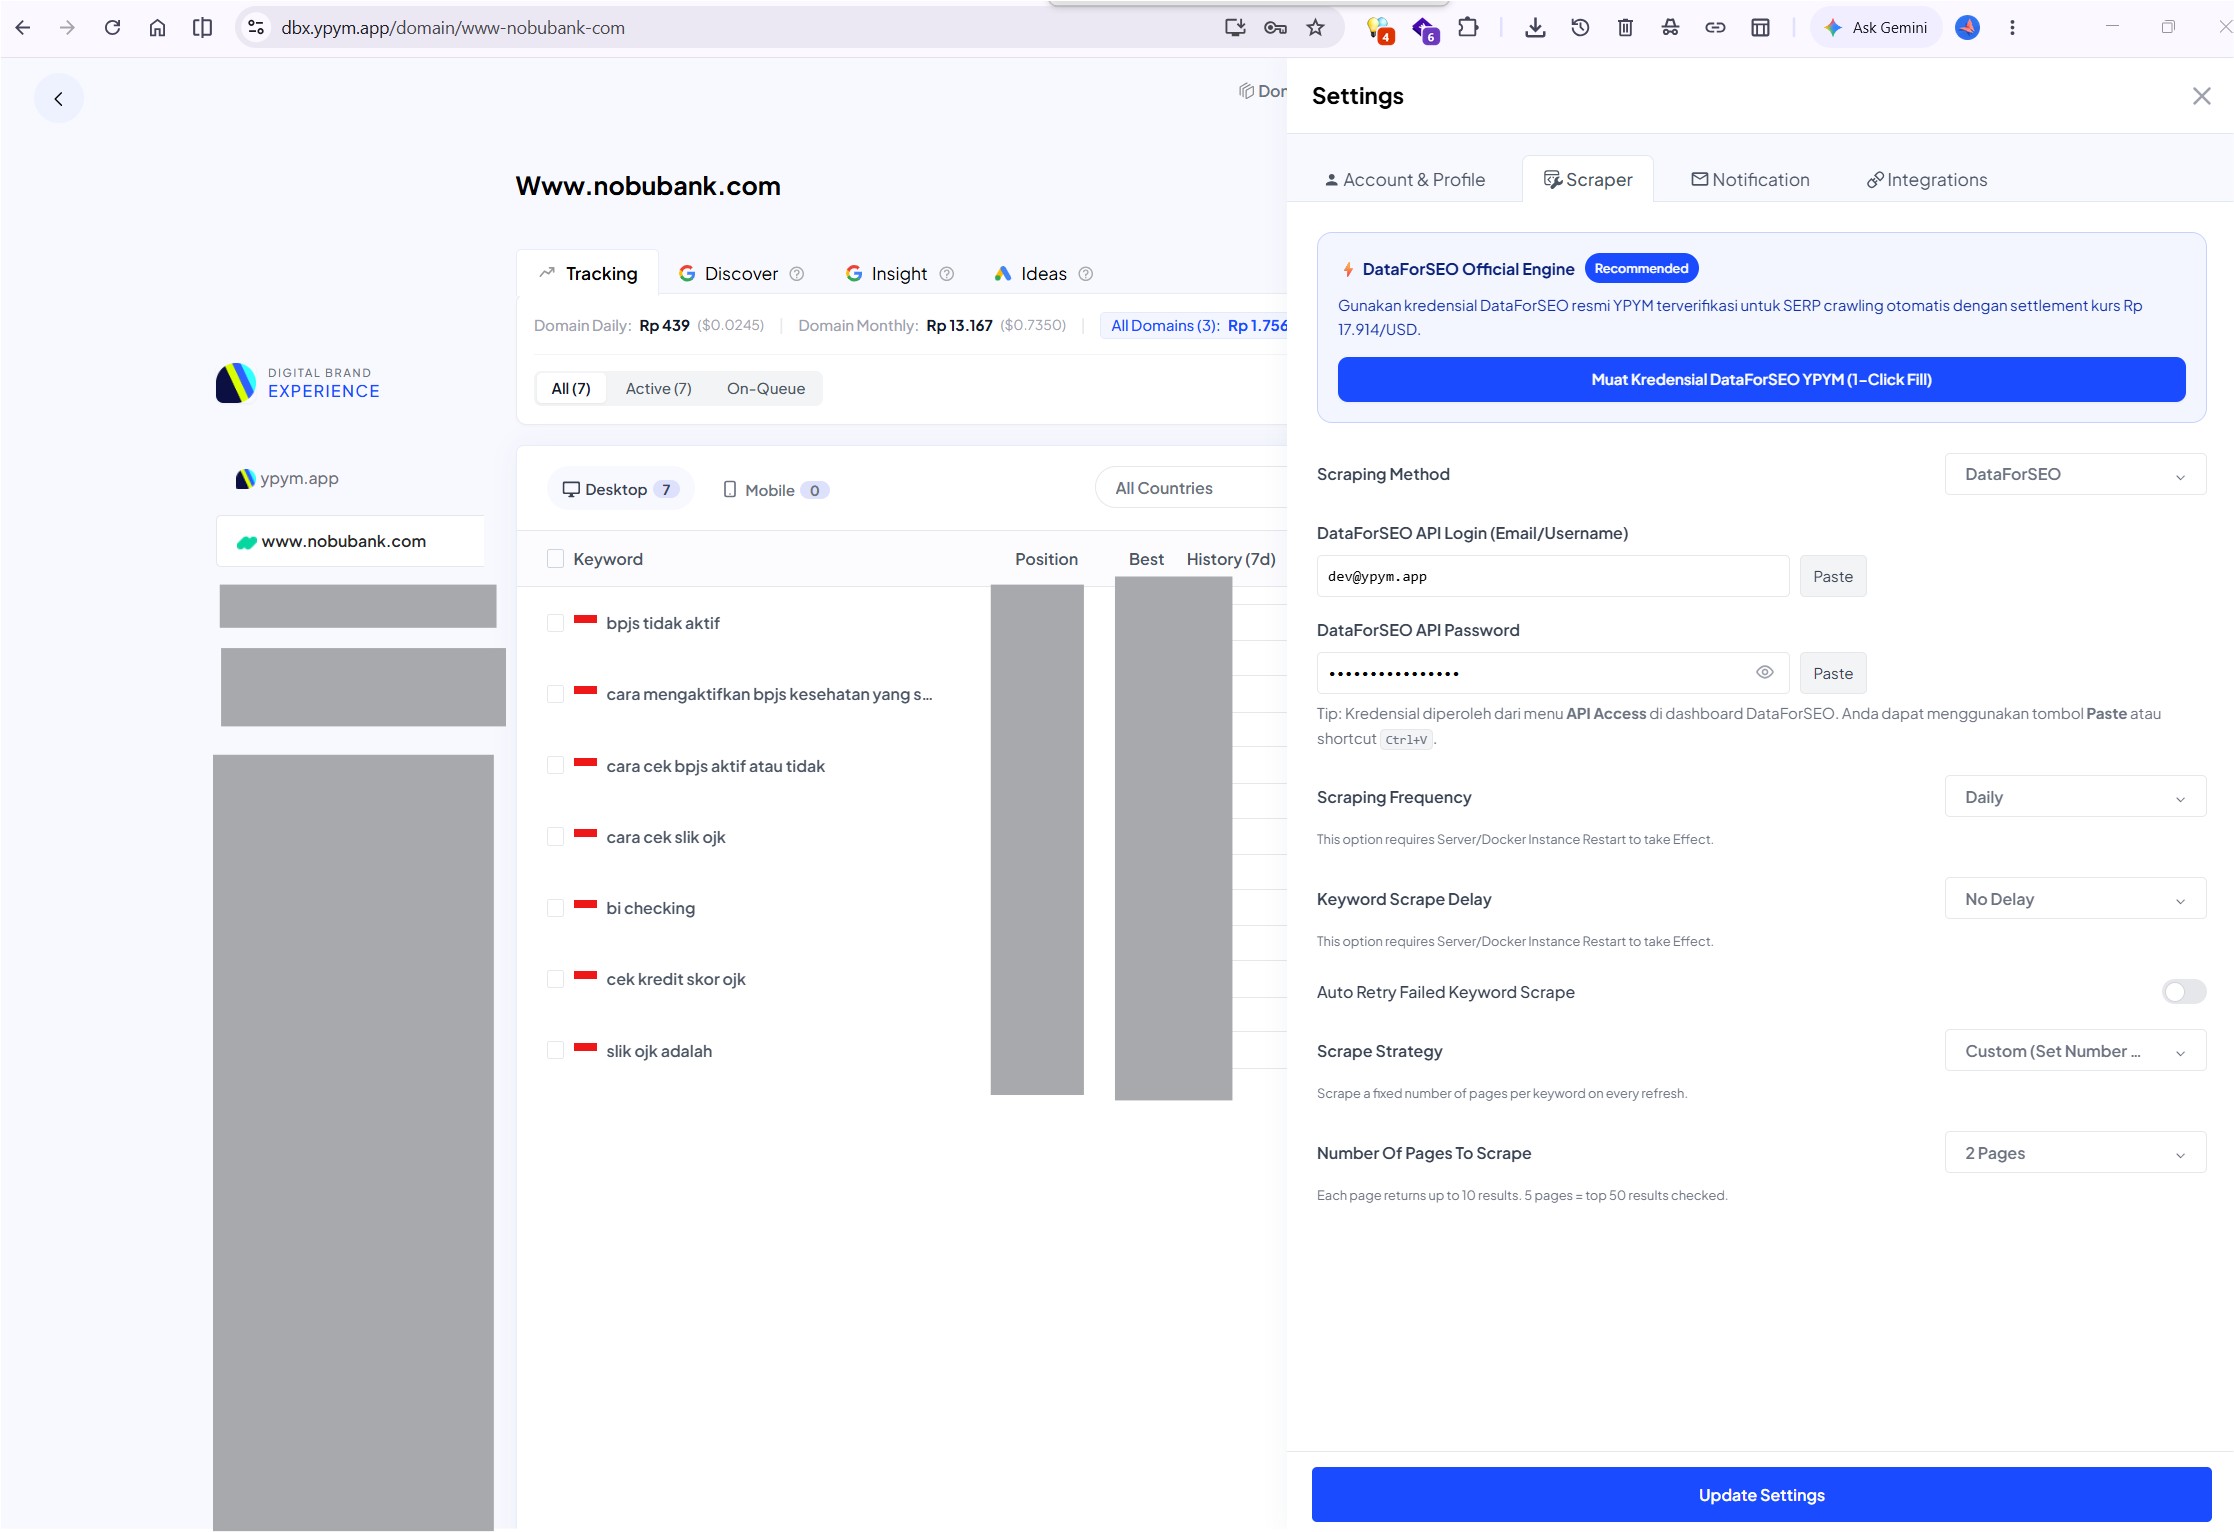Tick the checkbox for bpjs tidak aktif

click(x=556, y=623)
